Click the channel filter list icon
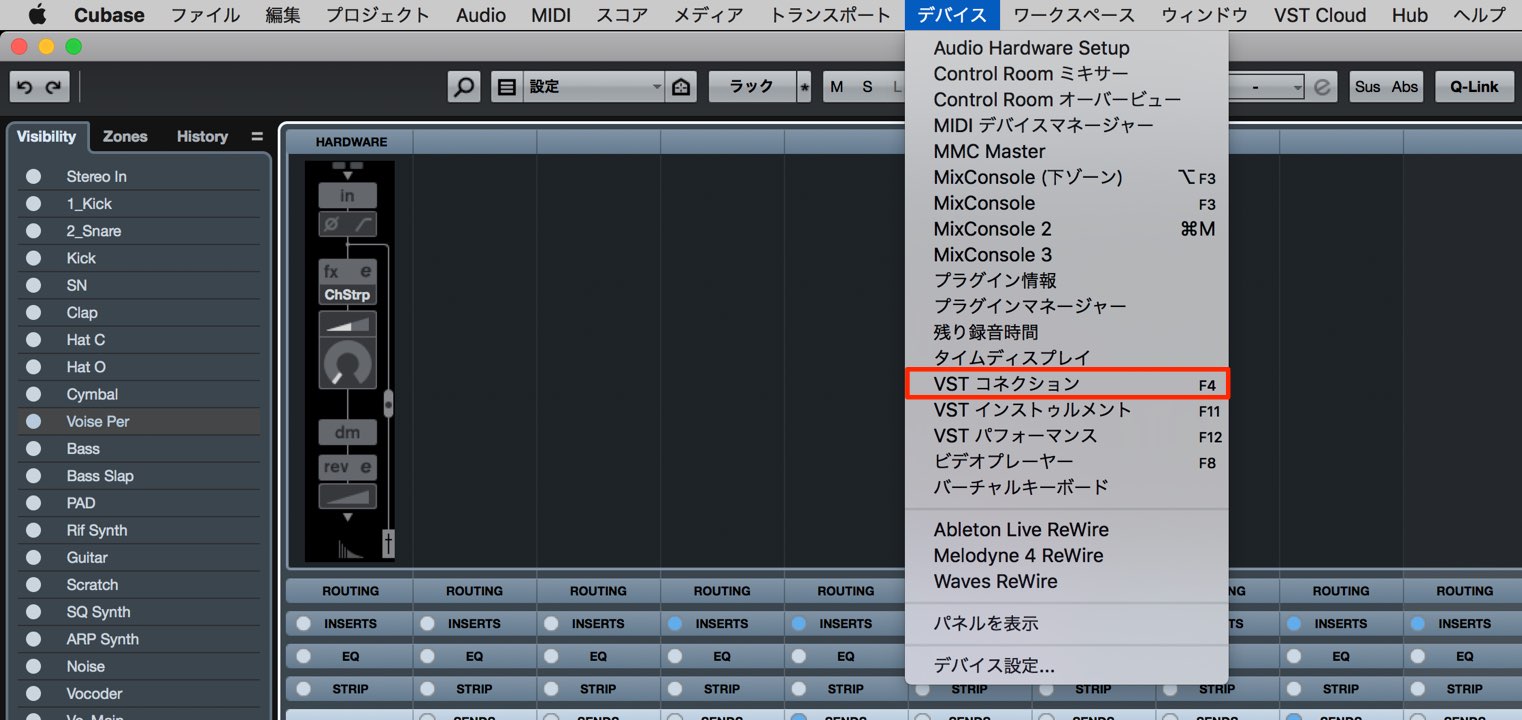Image resolution: width=1522 pixels, height=720 pixels. (x=507, y=87)
